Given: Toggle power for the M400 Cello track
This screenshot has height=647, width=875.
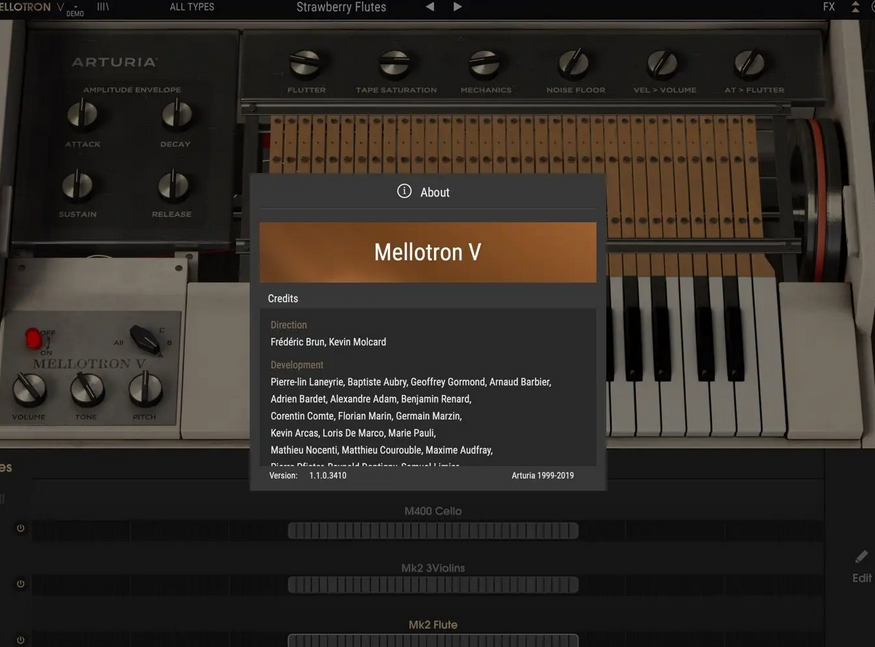Looking at the screenshot, I should pyautogui.click(x=21, y=528).
